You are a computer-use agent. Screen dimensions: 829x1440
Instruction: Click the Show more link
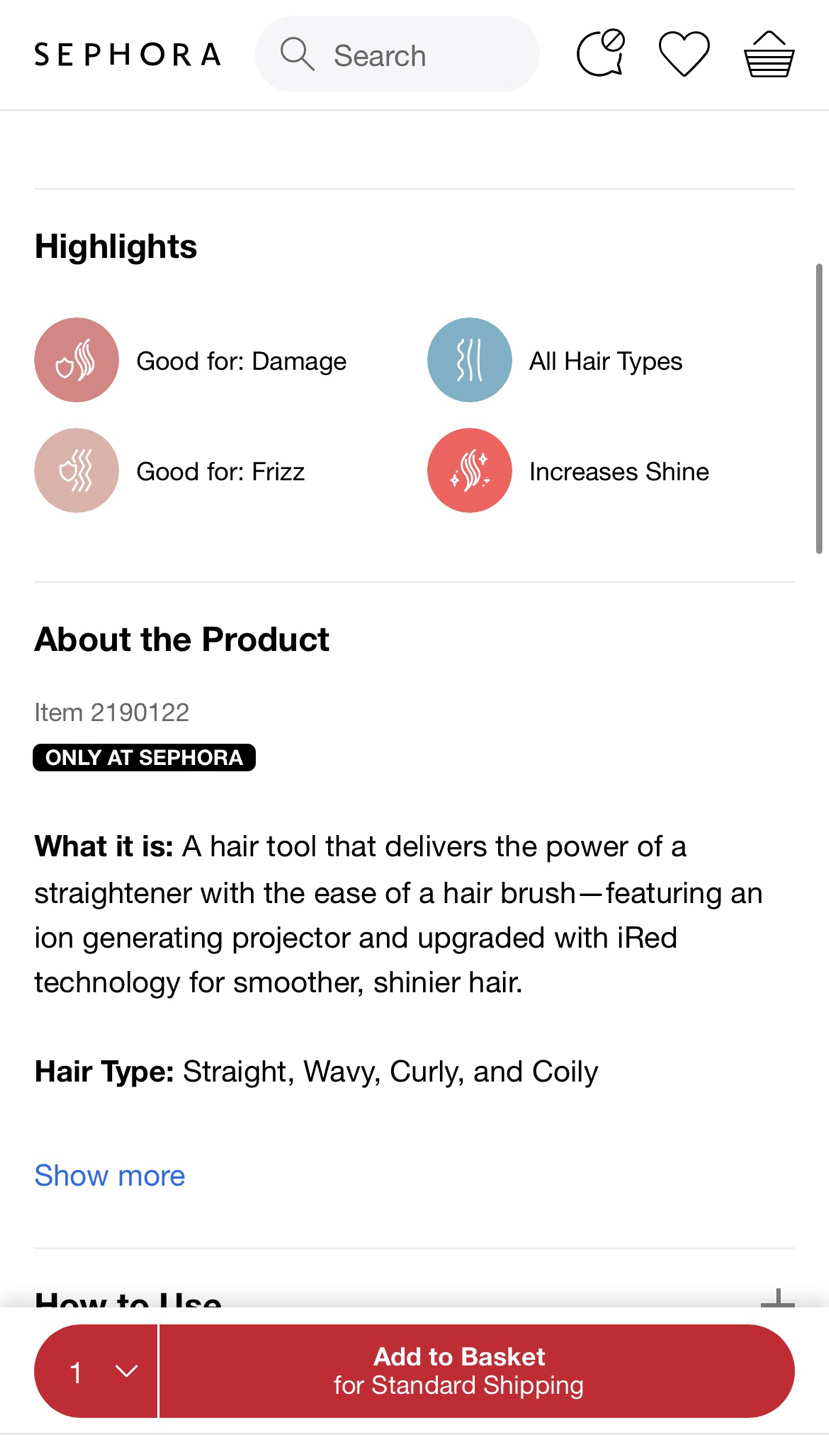pos(109,1175)
